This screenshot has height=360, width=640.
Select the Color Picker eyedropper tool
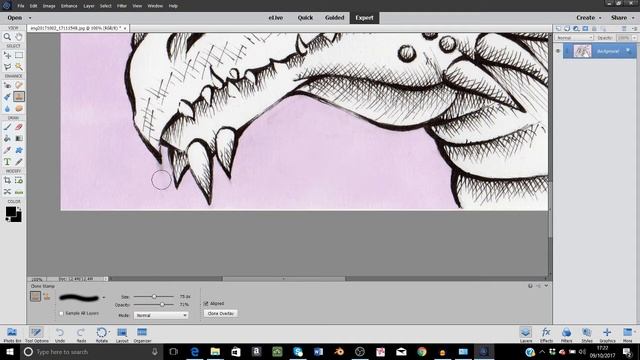tap(7, 150)
